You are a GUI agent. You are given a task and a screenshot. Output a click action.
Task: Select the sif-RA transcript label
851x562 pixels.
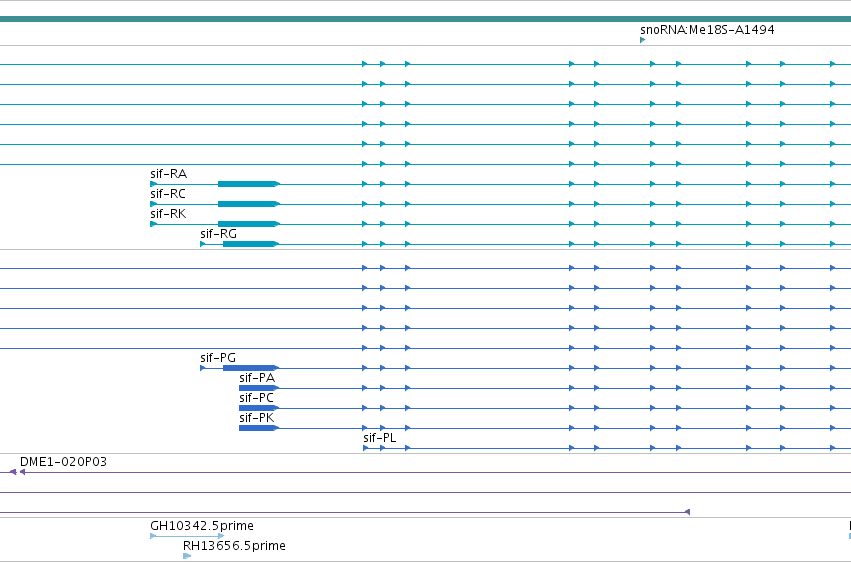pos(168,174)
